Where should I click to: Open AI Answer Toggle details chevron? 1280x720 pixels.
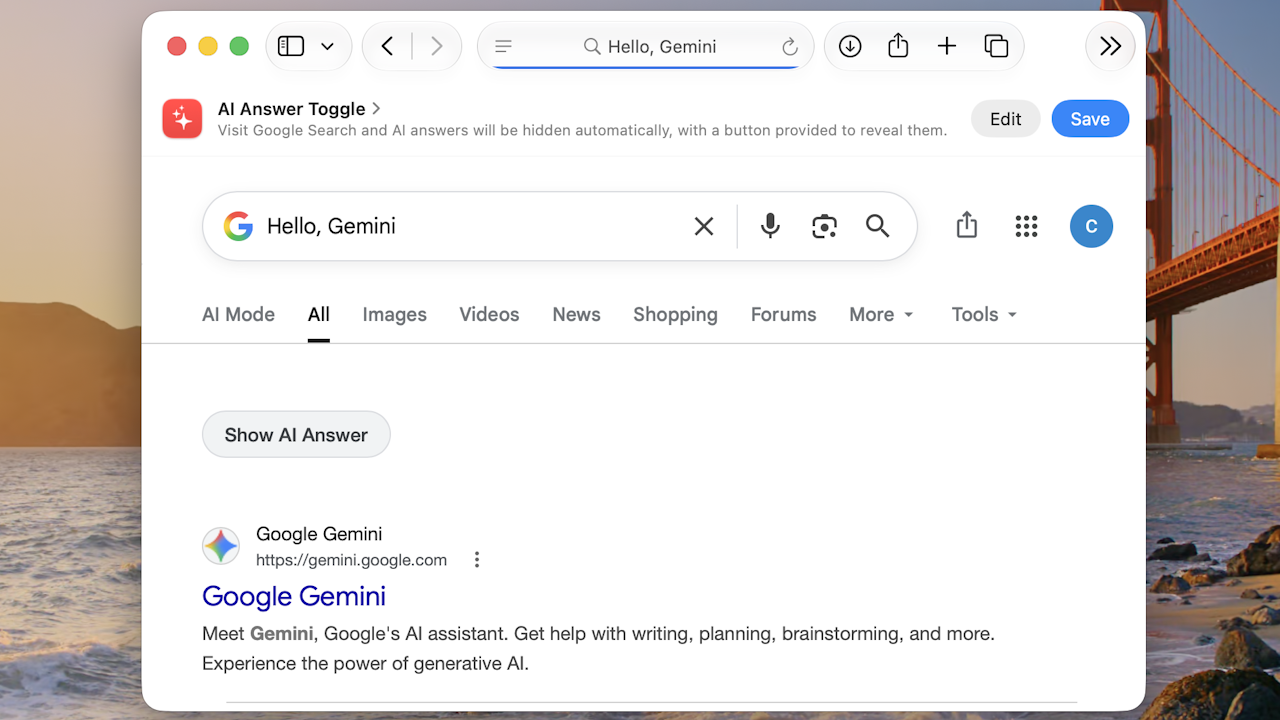[x=376, y=108]
